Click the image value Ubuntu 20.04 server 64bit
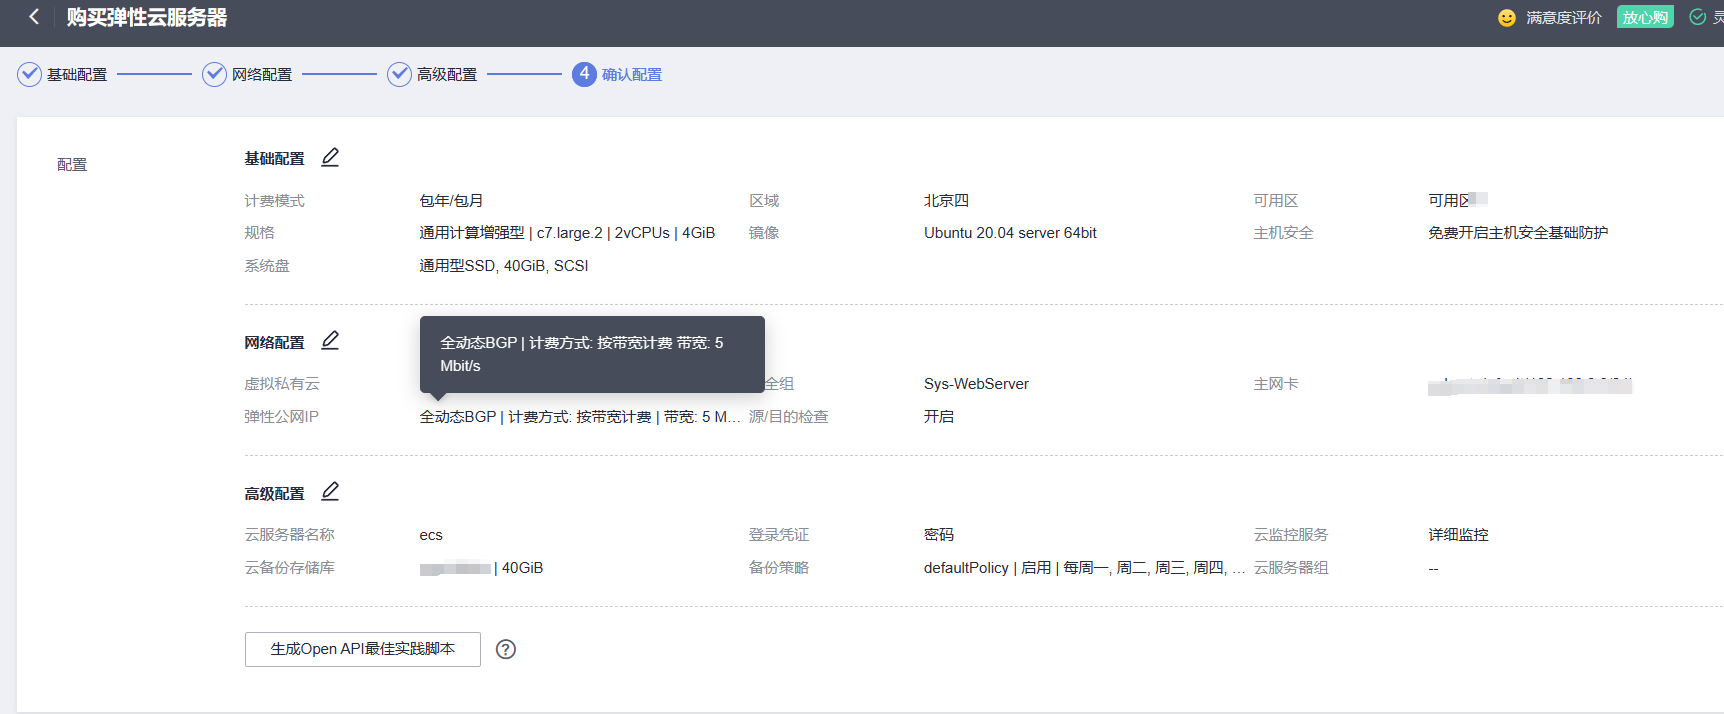This screenshot has width=1724, height=714. (1010, 233)
